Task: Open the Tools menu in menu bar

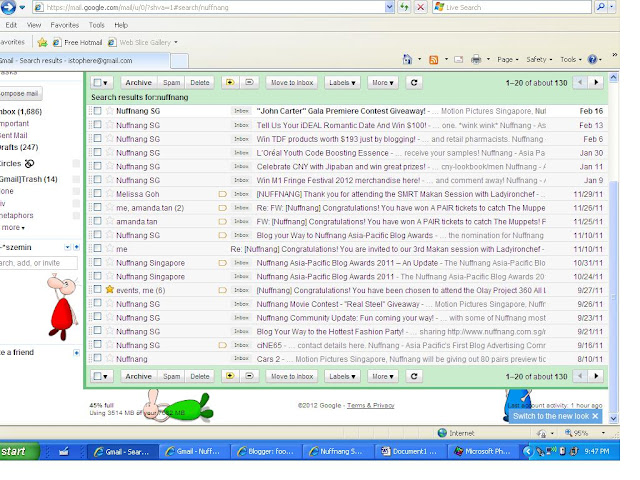Action: [97, 25]
